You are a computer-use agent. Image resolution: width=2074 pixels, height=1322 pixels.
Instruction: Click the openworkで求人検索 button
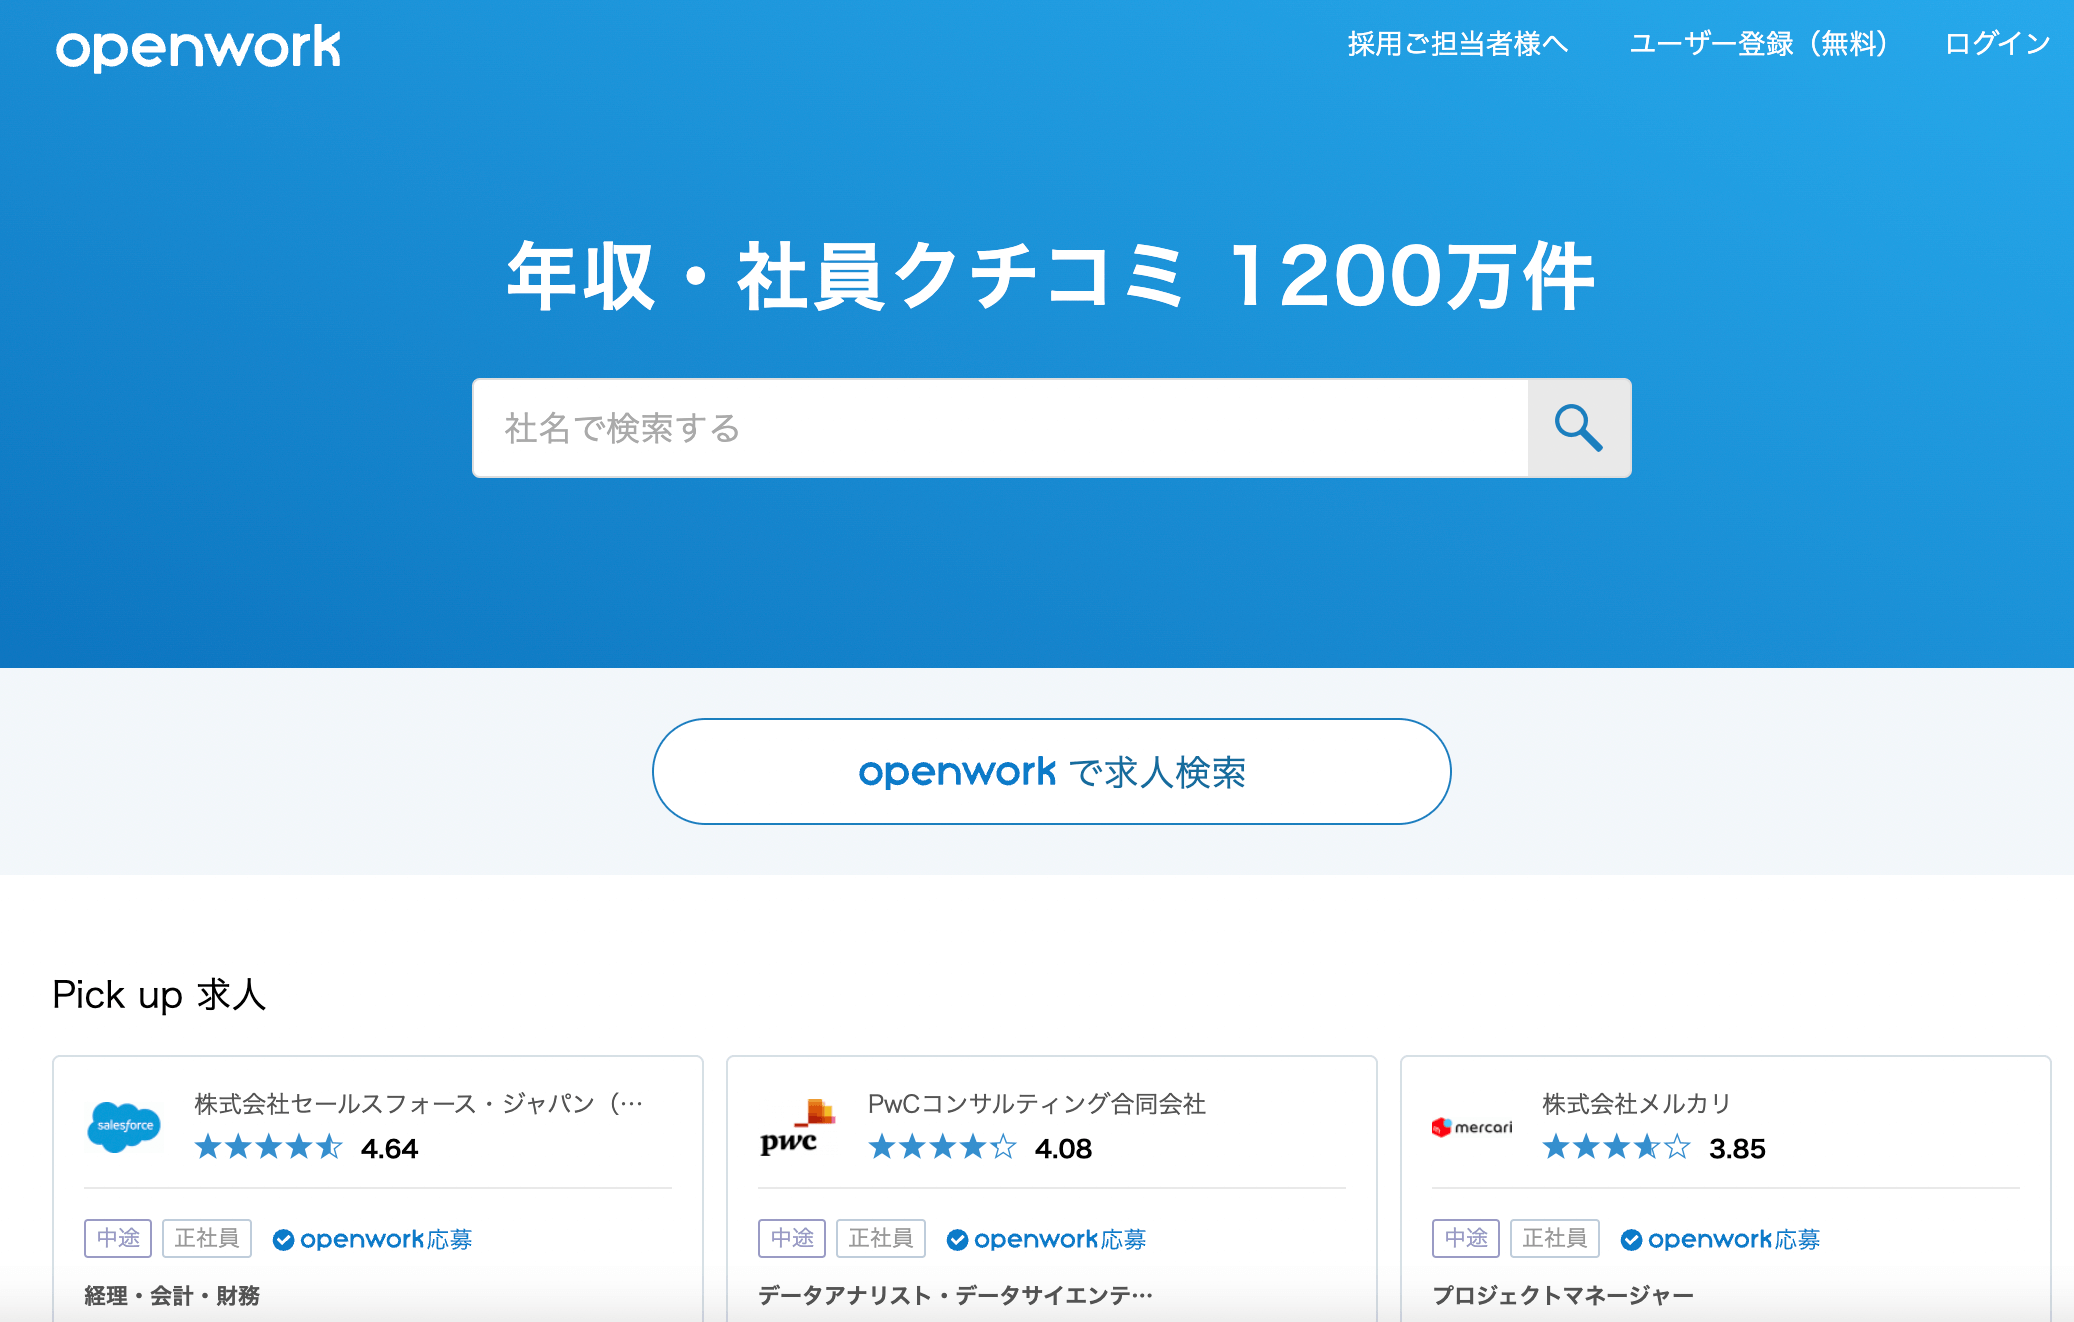(x=1051, y=771)
